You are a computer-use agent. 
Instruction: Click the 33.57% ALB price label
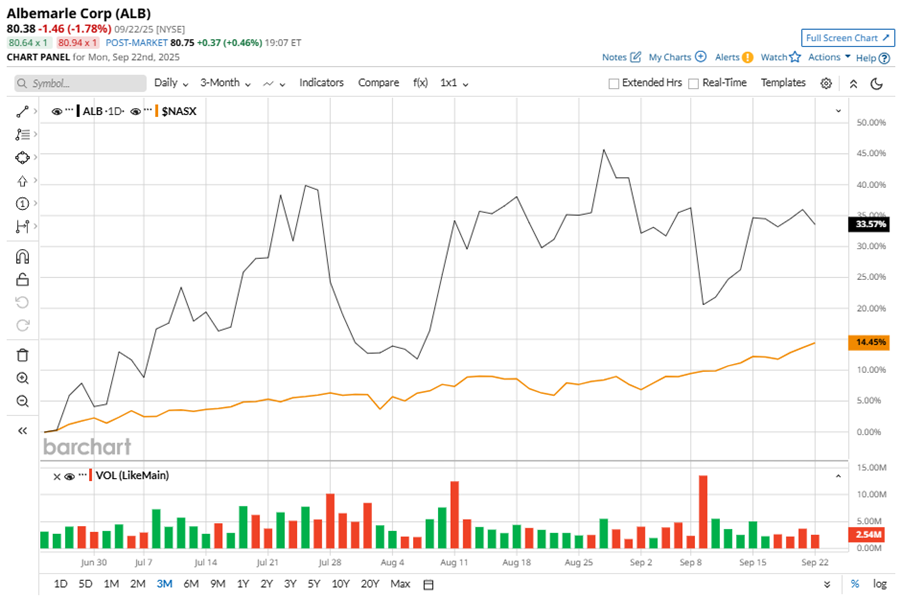click(x=869, y=224)
